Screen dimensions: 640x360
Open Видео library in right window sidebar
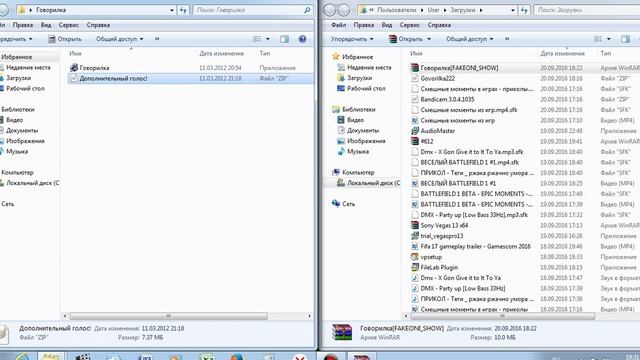click(x=355, y=120)
